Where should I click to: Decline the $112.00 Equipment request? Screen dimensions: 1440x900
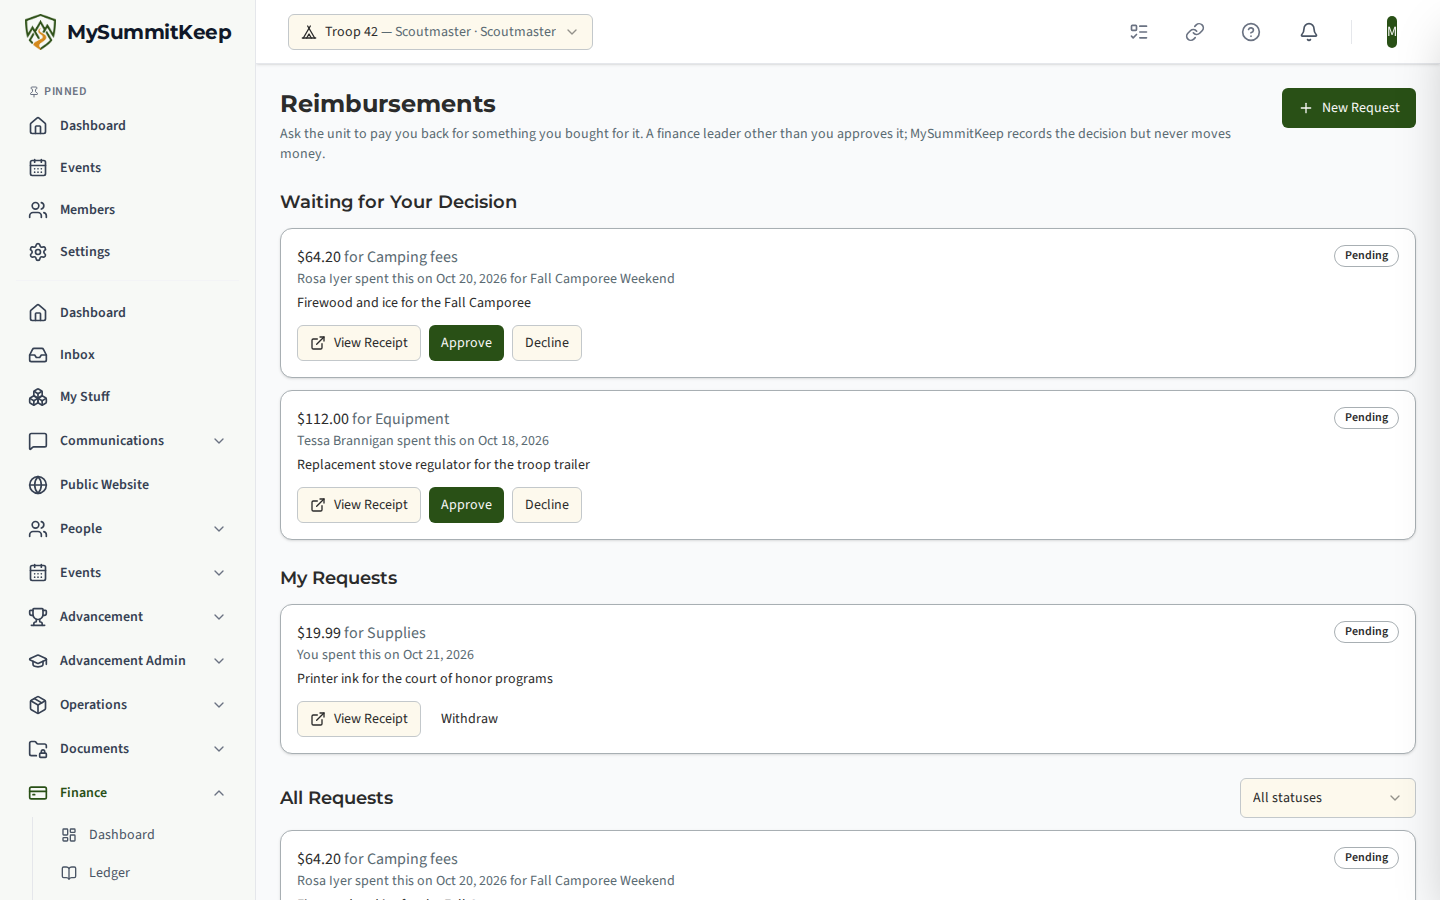(547, 505)
